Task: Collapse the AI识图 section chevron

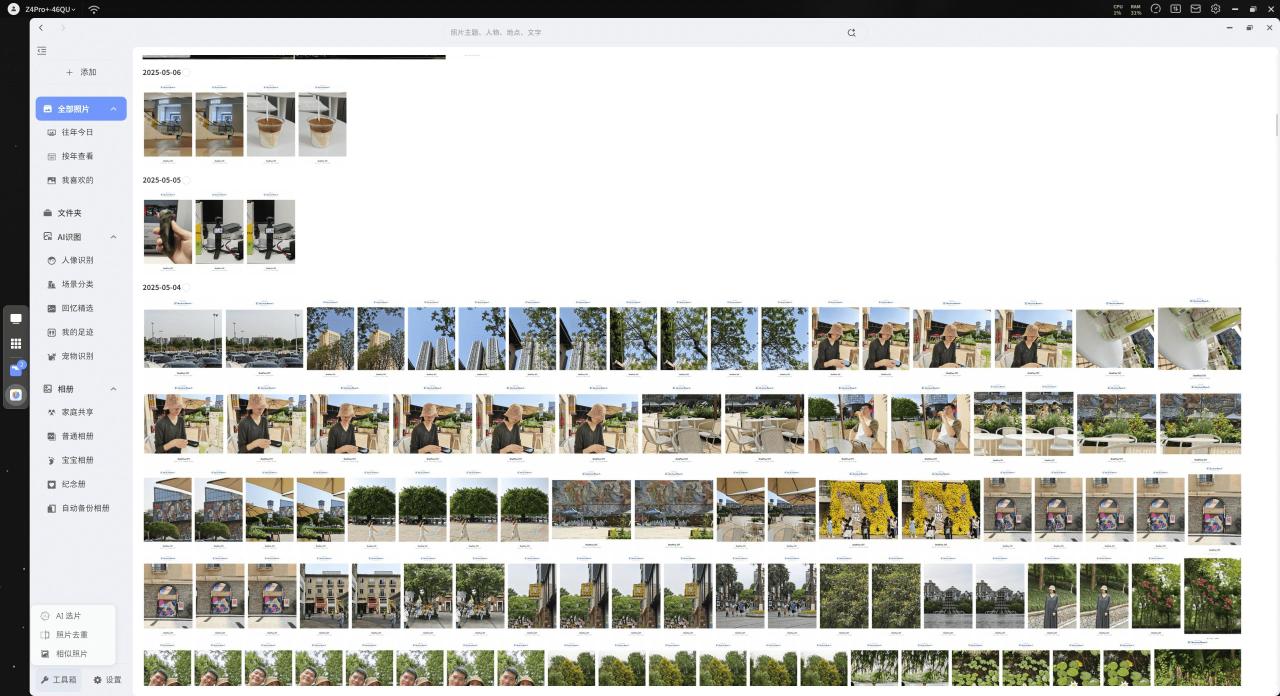Action: coord(113,237)
